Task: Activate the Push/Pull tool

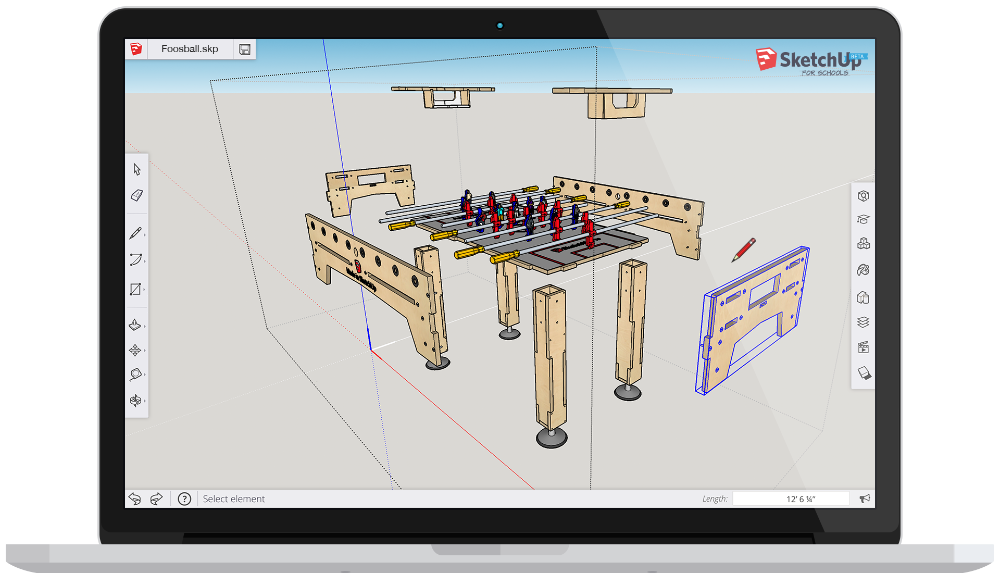Action: [135, 325]
